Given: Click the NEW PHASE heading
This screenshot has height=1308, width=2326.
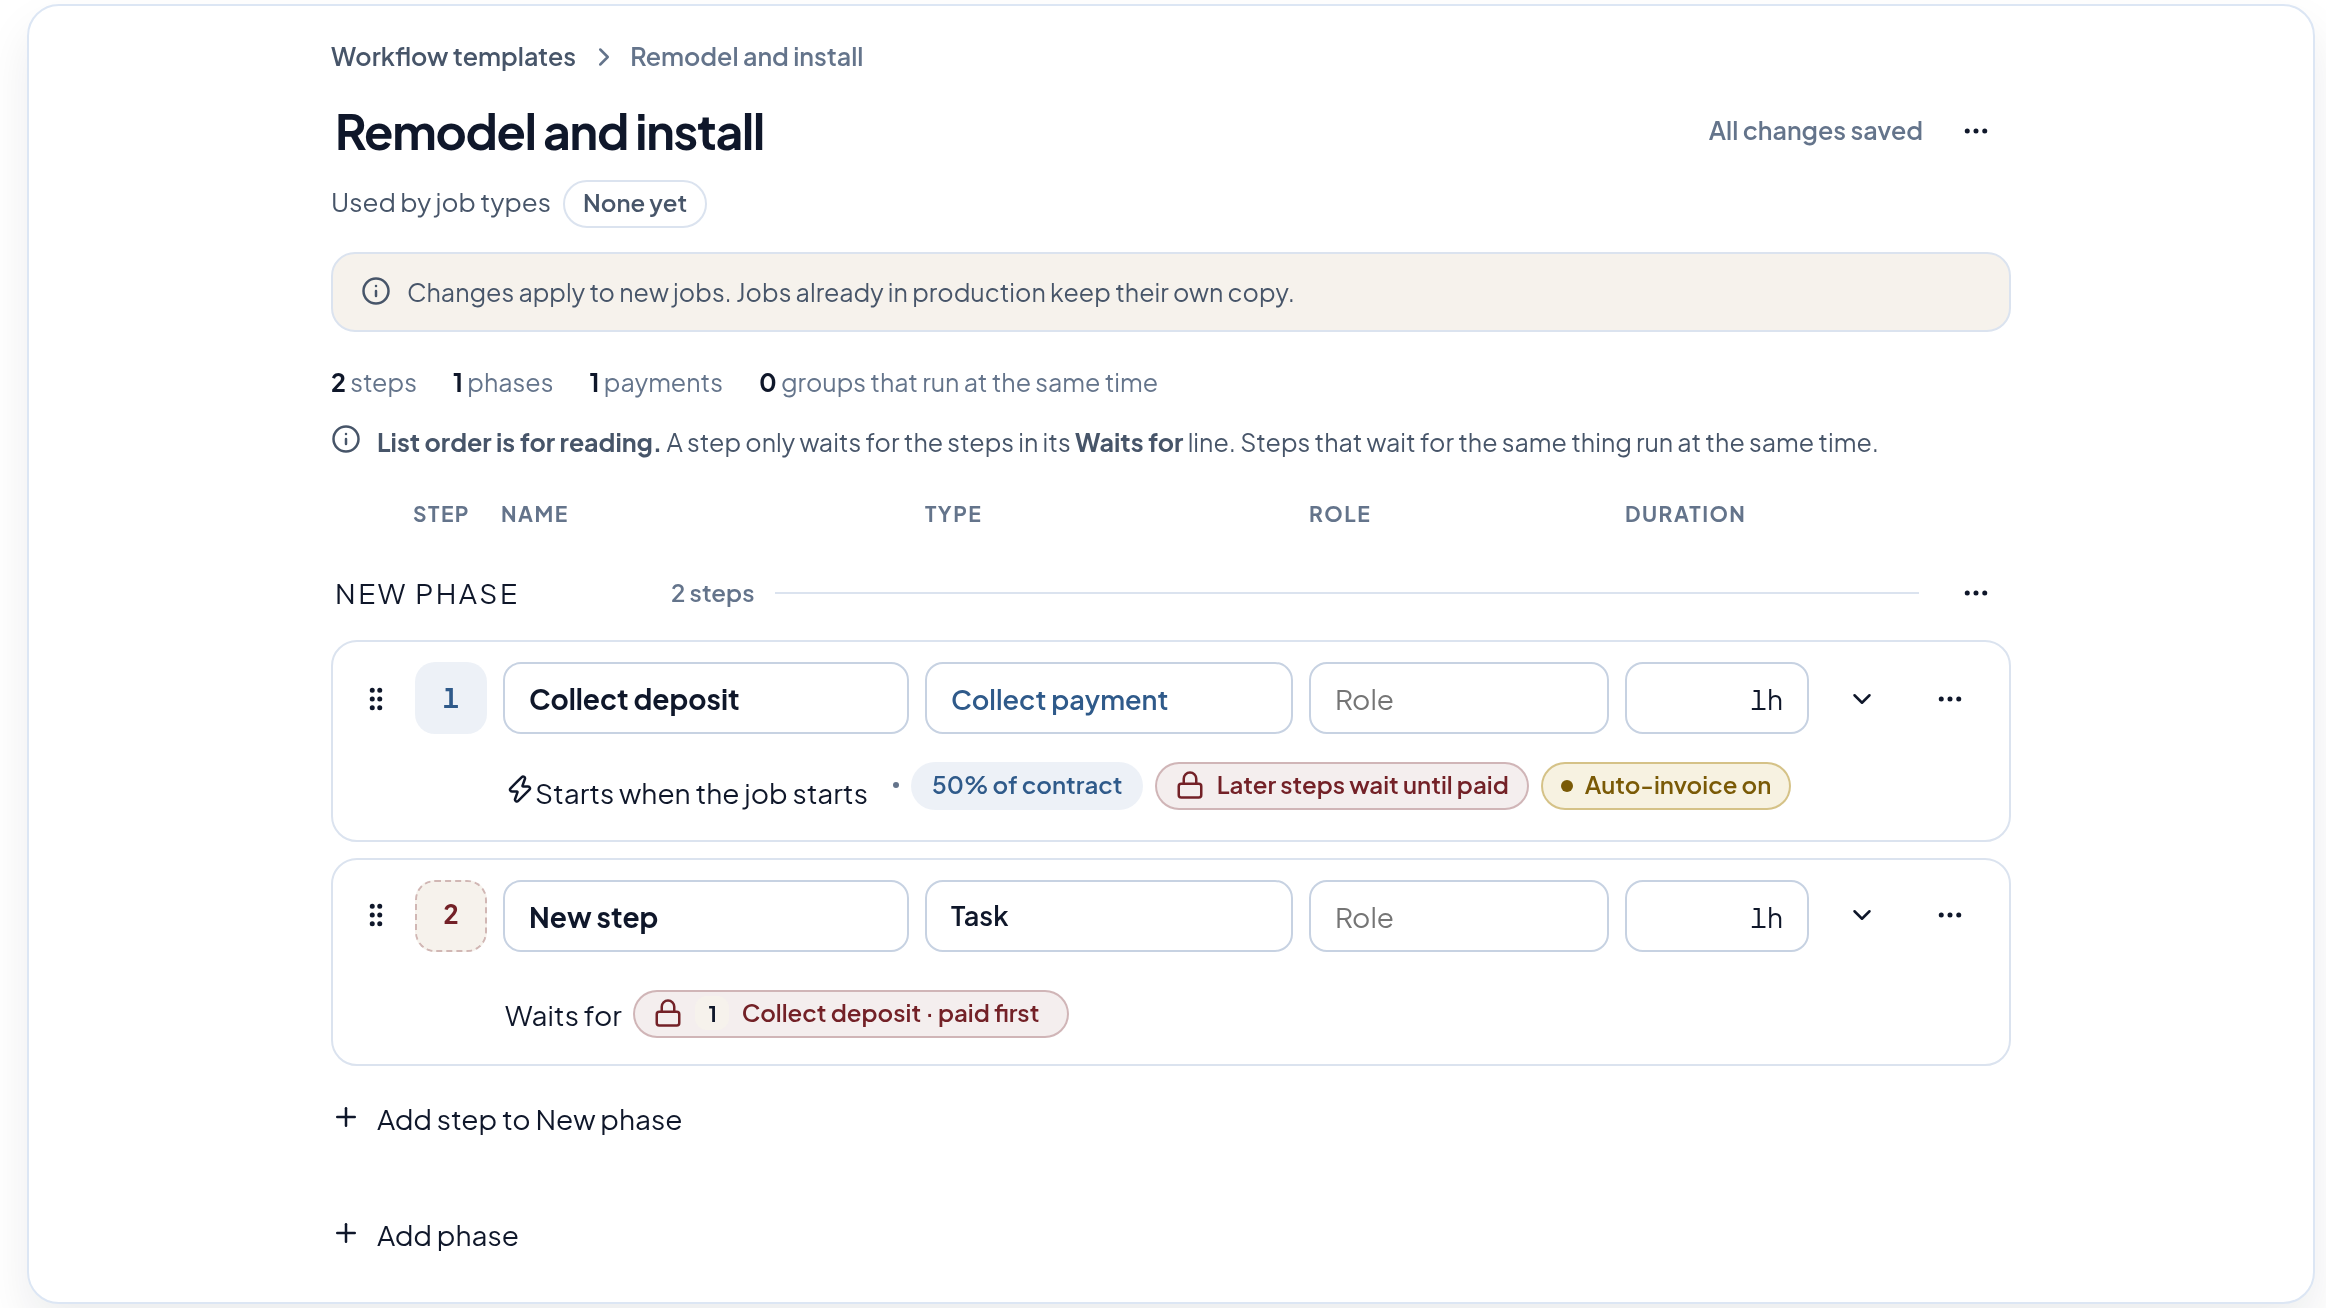Looking at the screenshot, I should click(x=426, y=594).
